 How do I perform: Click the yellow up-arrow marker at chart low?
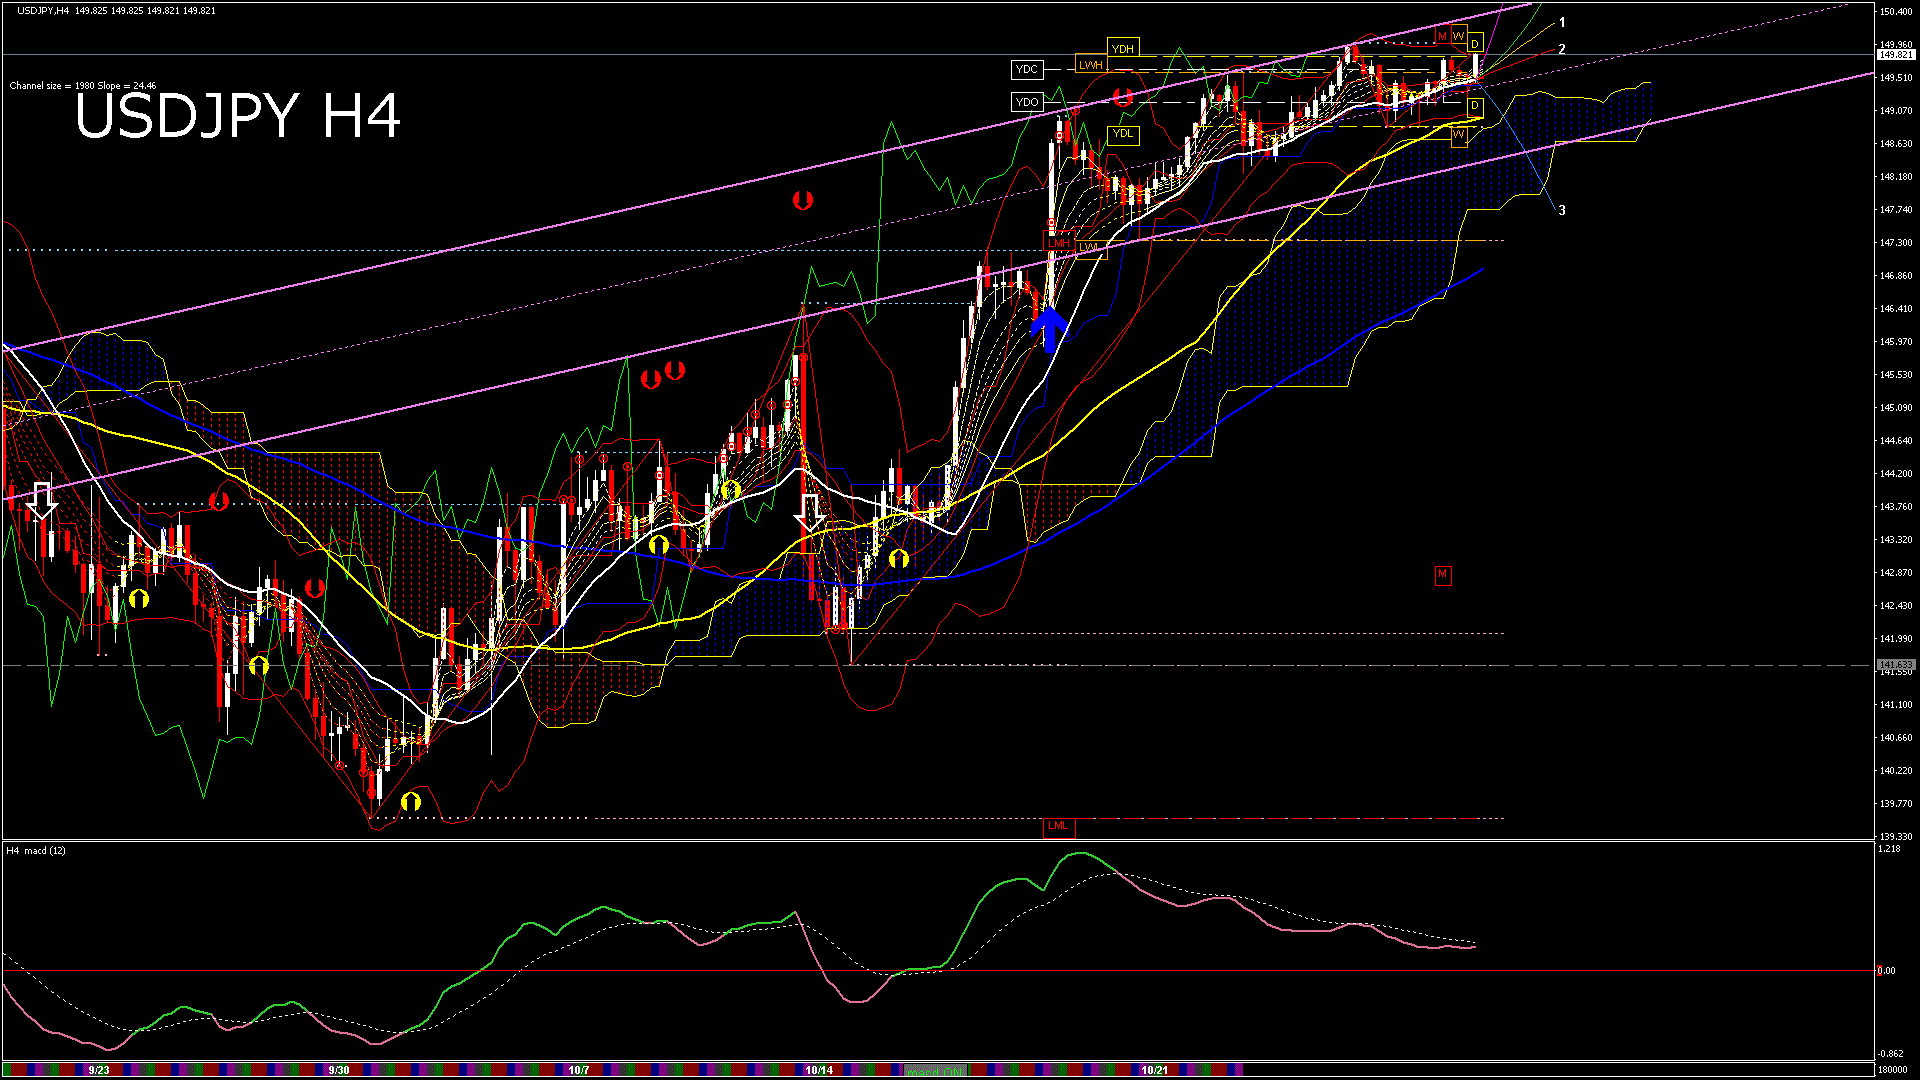coord(411,802)
